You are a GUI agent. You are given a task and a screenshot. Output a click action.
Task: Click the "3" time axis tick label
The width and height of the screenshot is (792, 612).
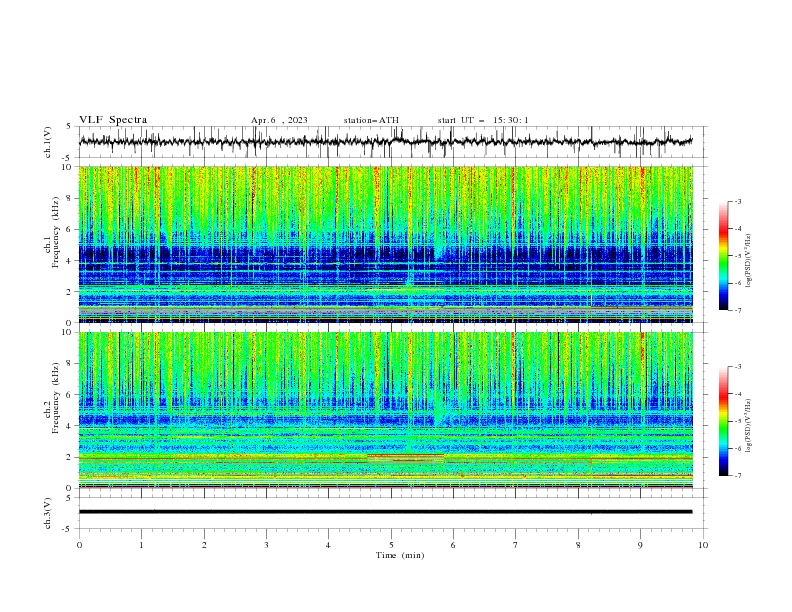pos(266,545)
